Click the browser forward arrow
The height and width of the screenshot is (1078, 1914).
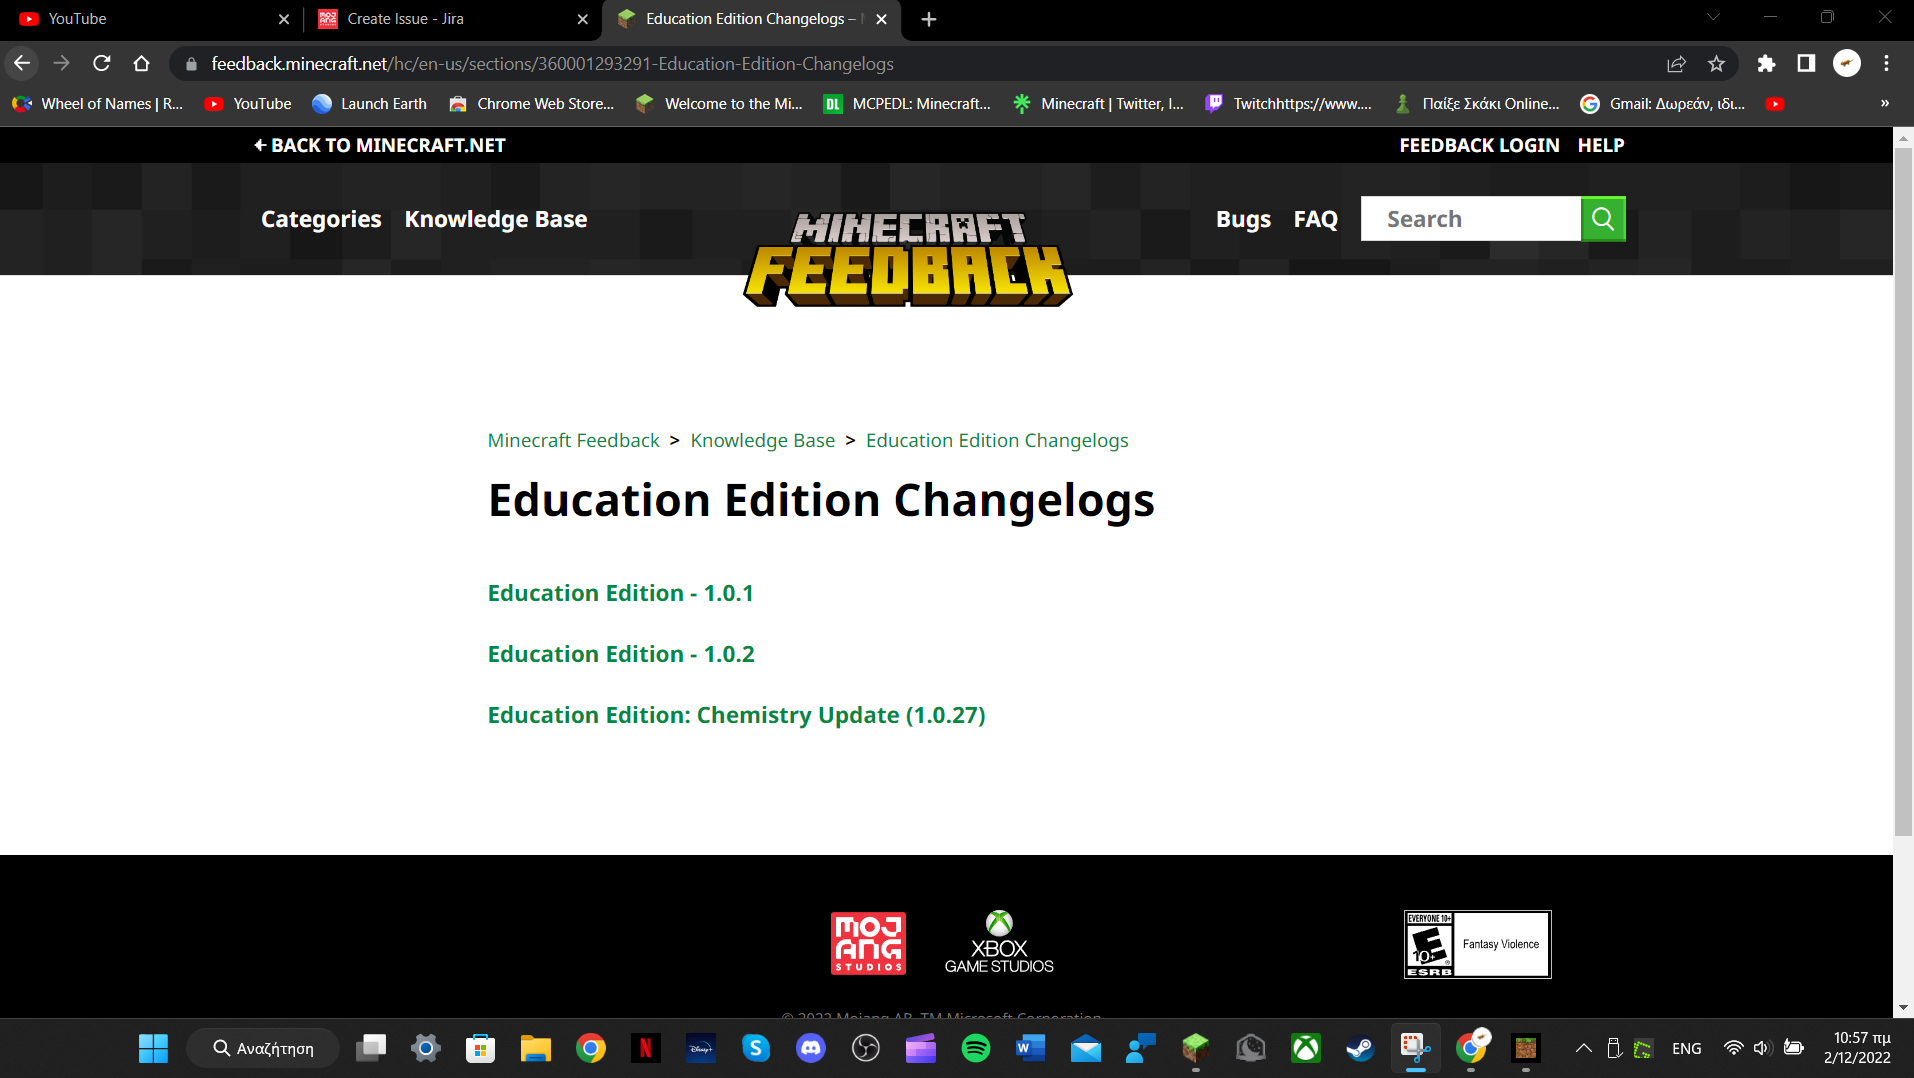coord(62,63)
